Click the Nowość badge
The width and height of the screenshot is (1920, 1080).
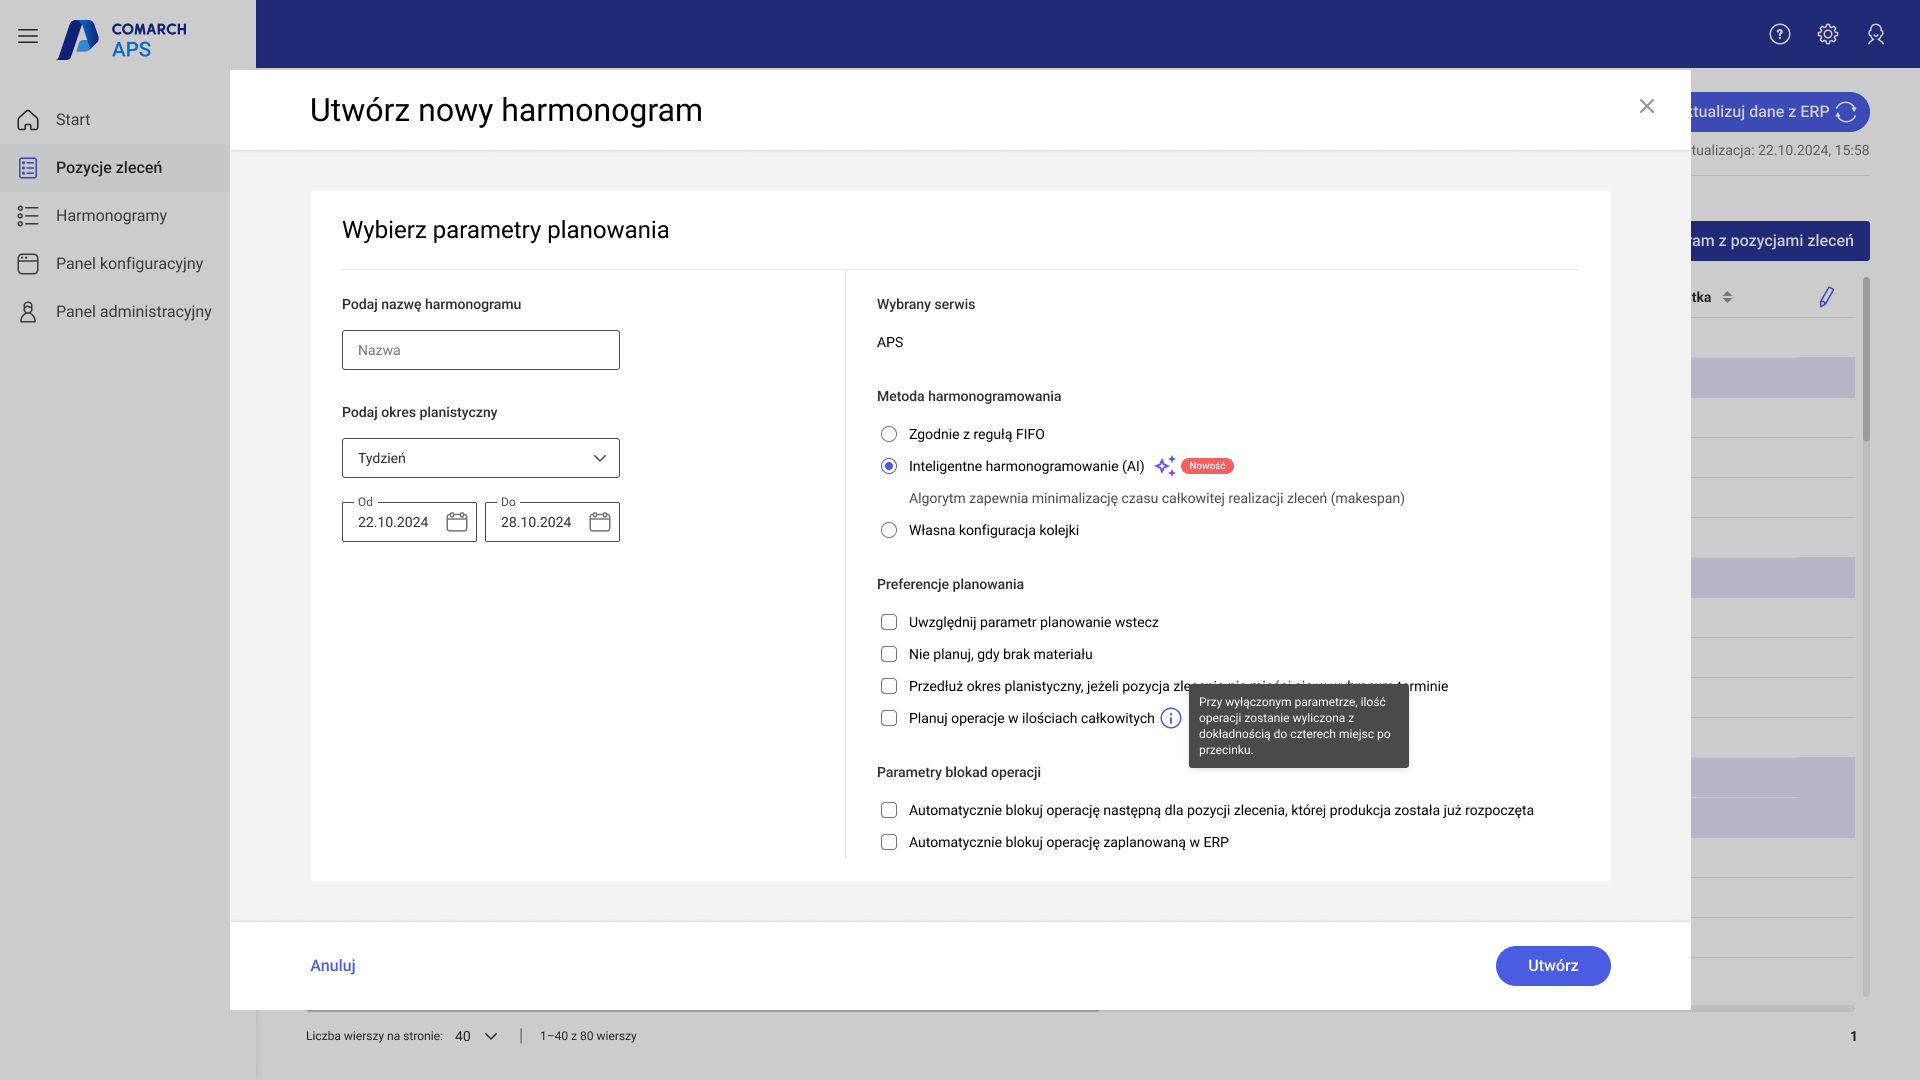pyautogui.click(x=1207, y=466)
